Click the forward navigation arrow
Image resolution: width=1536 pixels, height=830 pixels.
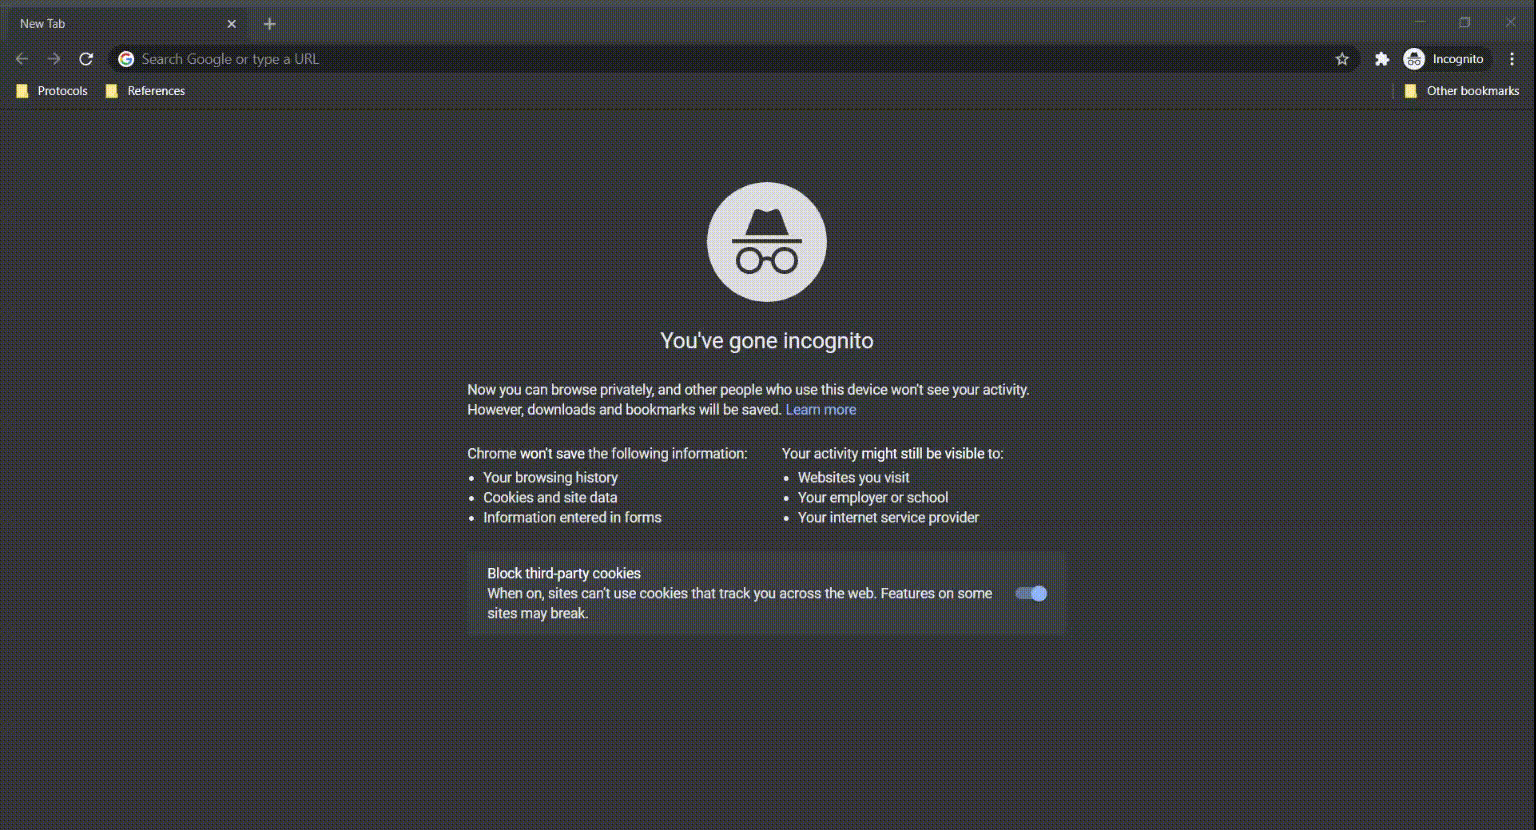coord(54,58)
